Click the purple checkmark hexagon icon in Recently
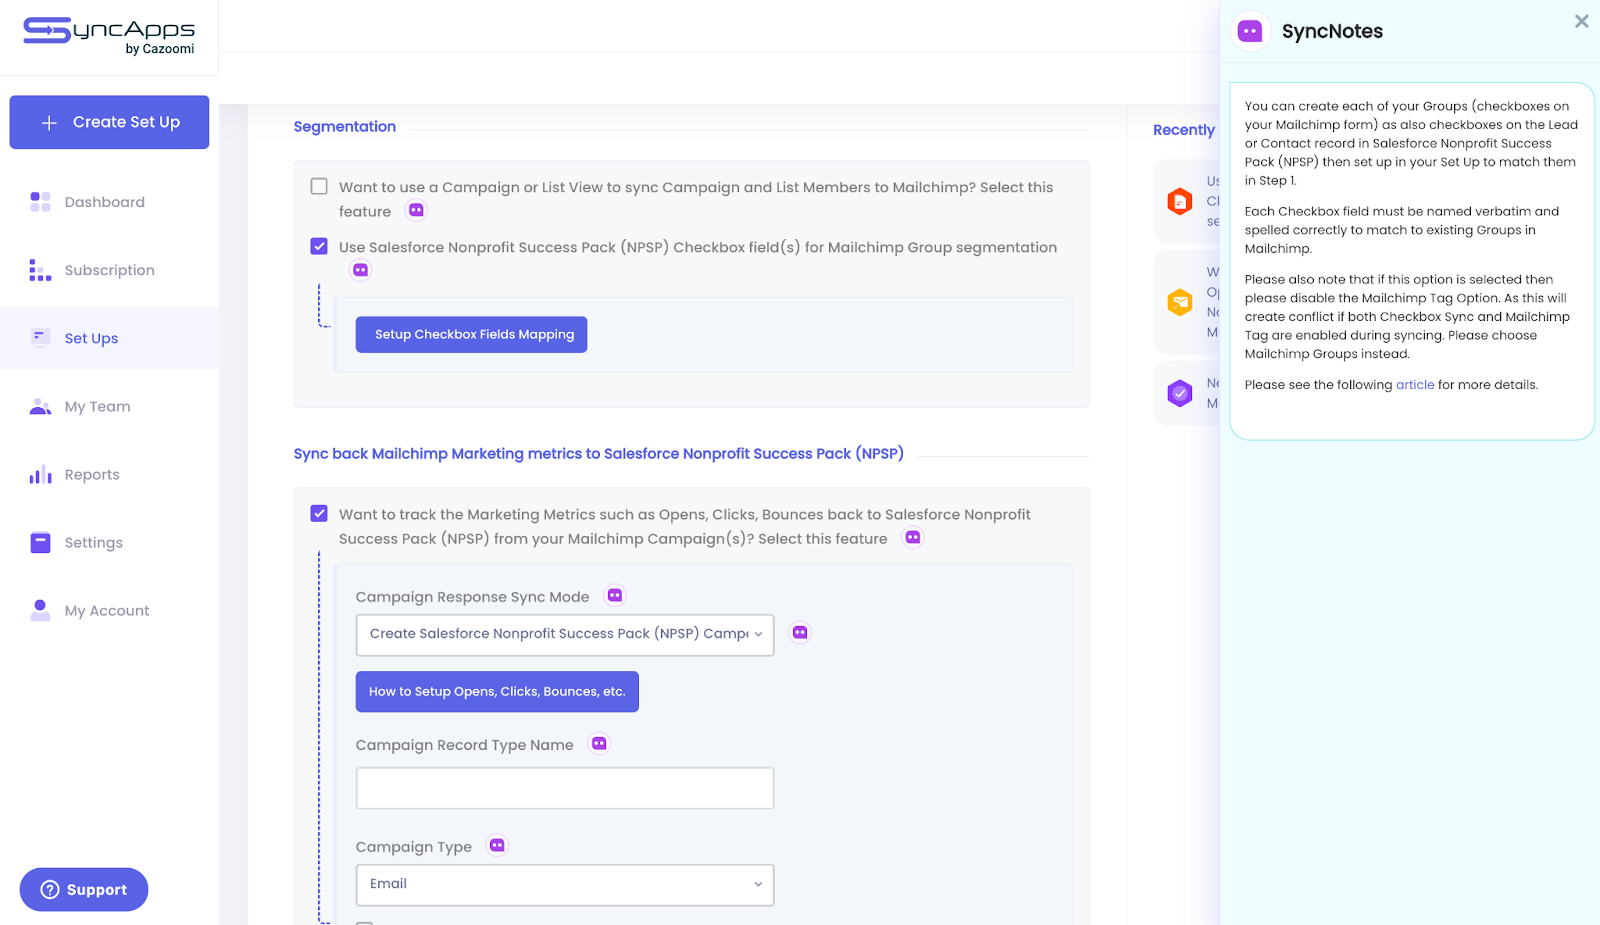The width and height of the screenshot is (1600, 925). click(1180, 393)
